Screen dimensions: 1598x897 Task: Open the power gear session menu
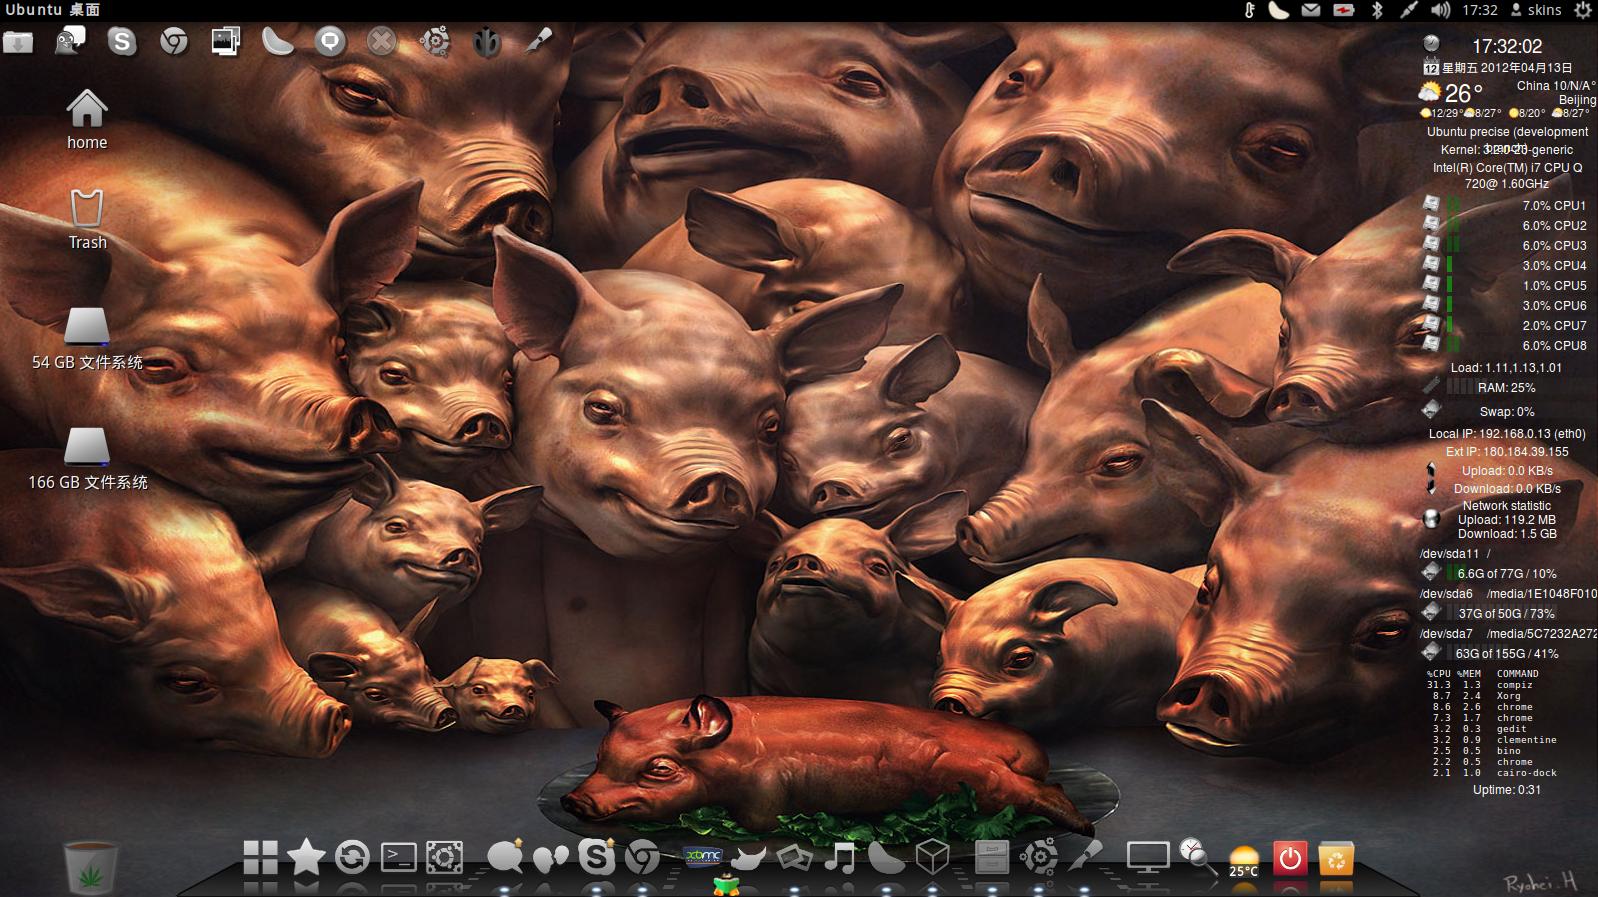coord(1583,10)
